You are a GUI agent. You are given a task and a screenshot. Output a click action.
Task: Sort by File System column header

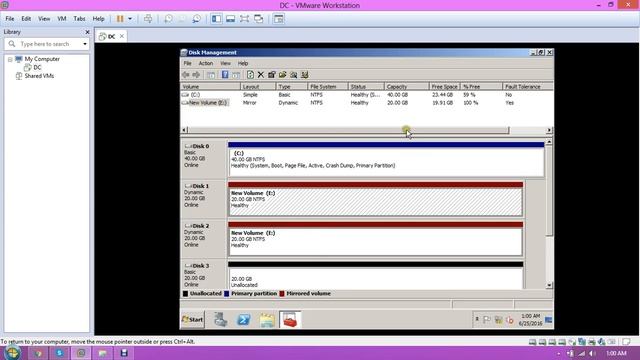coord(327,87)
